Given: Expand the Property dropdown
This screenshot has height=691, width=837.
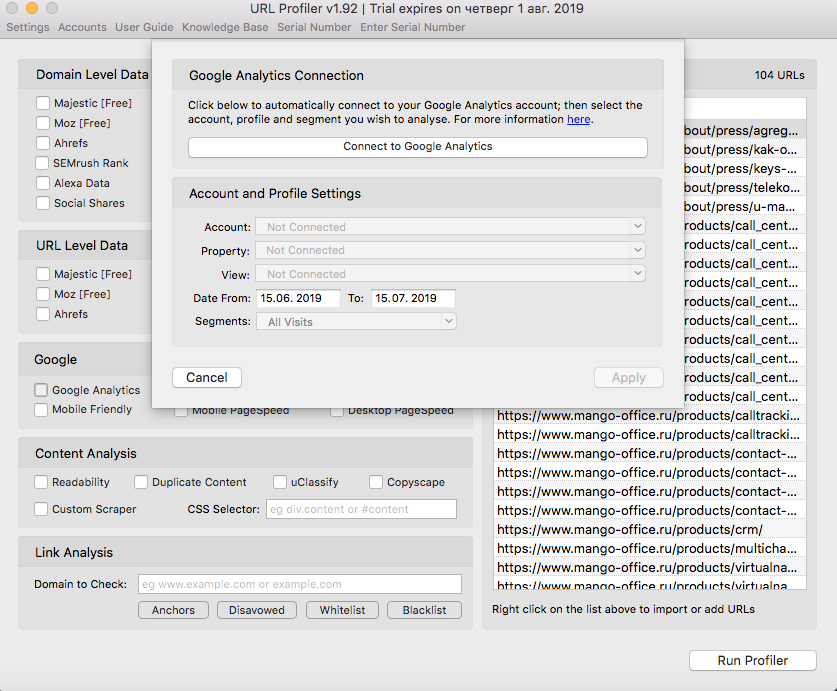Looking at the screenshot, I should click(x=450, y=250).
